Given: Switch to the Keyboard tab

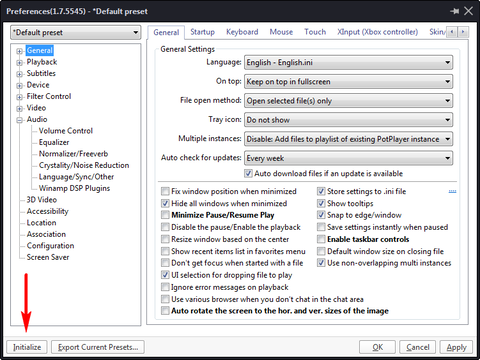Looking at the screenshot, I should (242, 32).
